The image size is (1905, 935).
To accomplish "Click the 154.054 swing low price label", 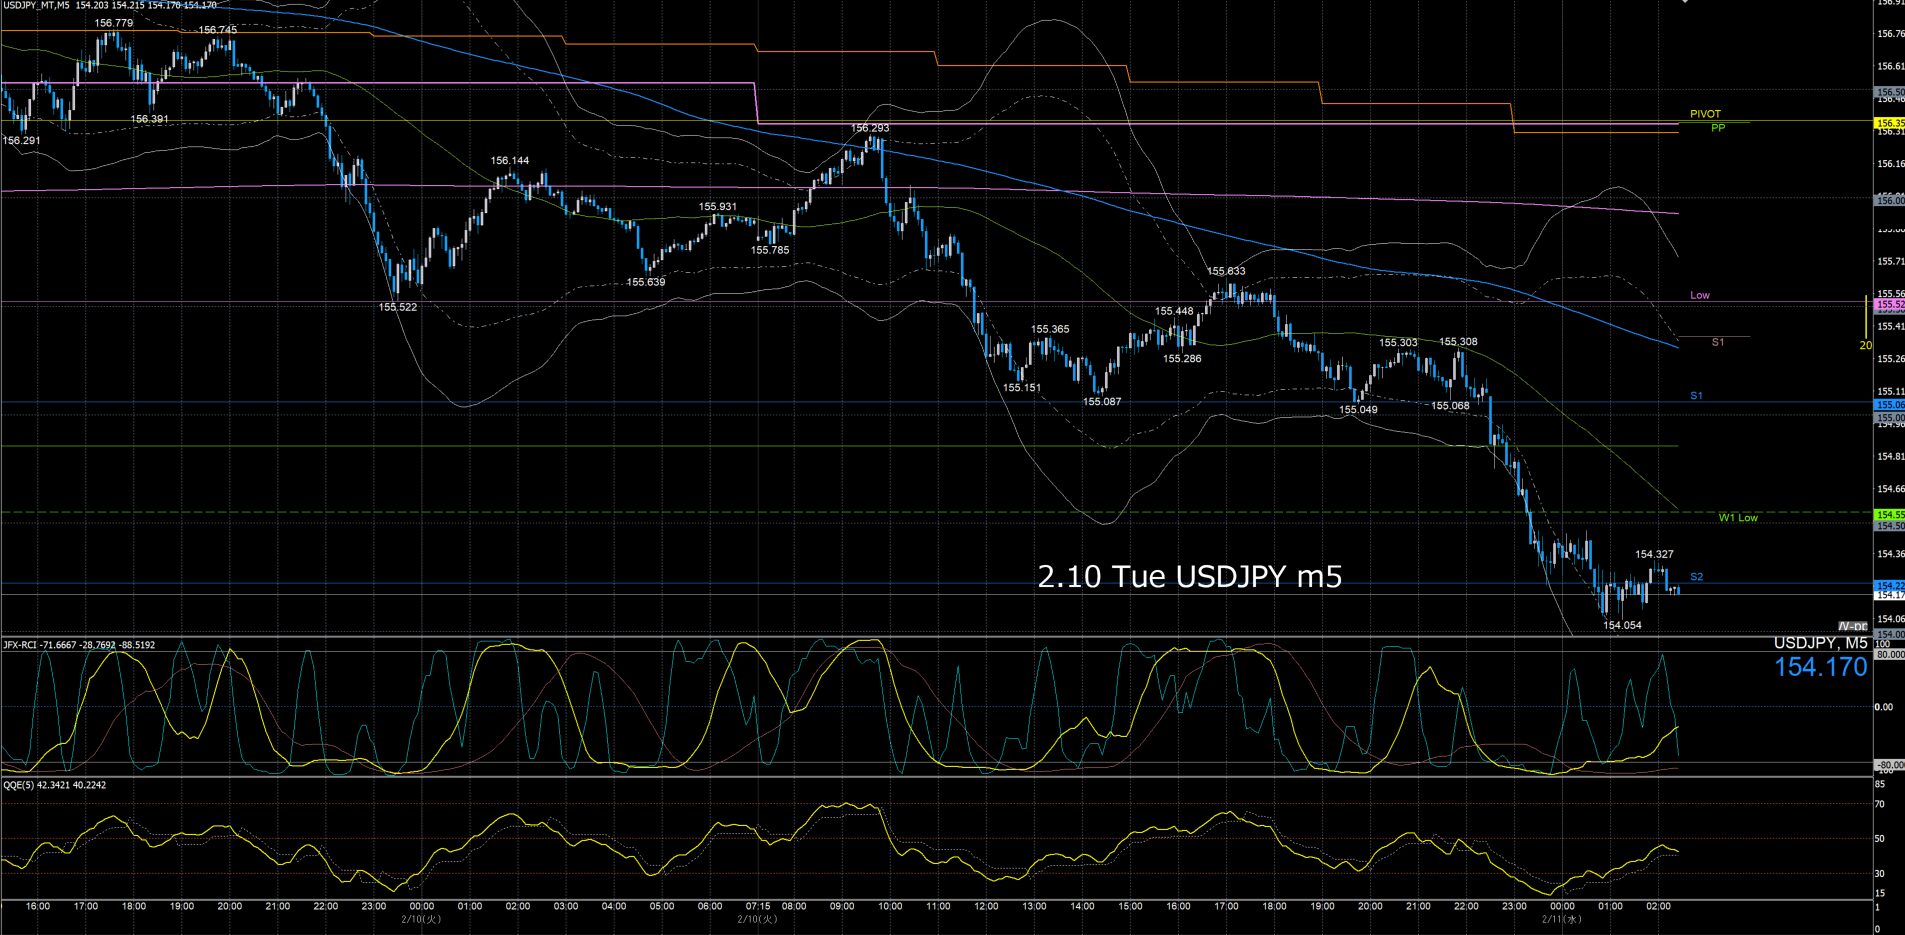I will pyautogui.click(x=1622, y=625).
